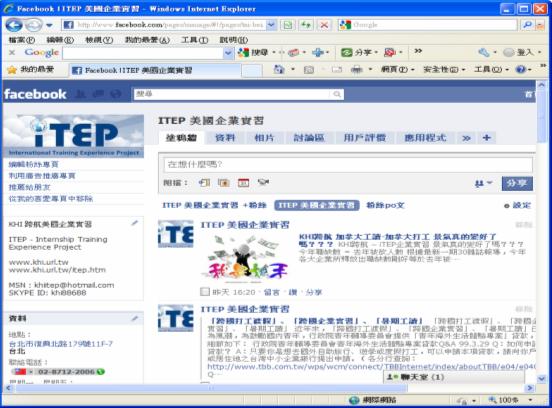Expand the Google toolbar search dropdown arrow
This screenshot has height=408, width=552.
[x=228, y=53]
